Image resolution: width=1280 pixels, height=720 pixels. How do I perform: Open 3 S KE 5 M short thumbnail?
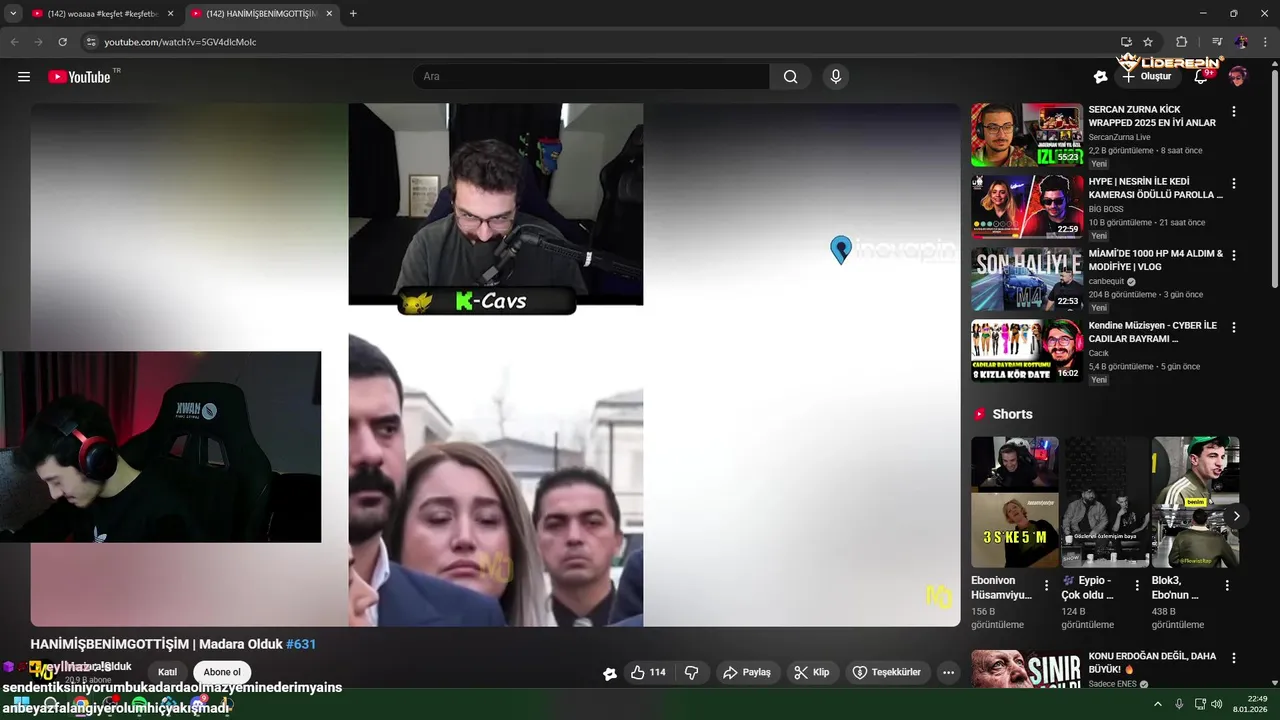tap(1015, 502)
